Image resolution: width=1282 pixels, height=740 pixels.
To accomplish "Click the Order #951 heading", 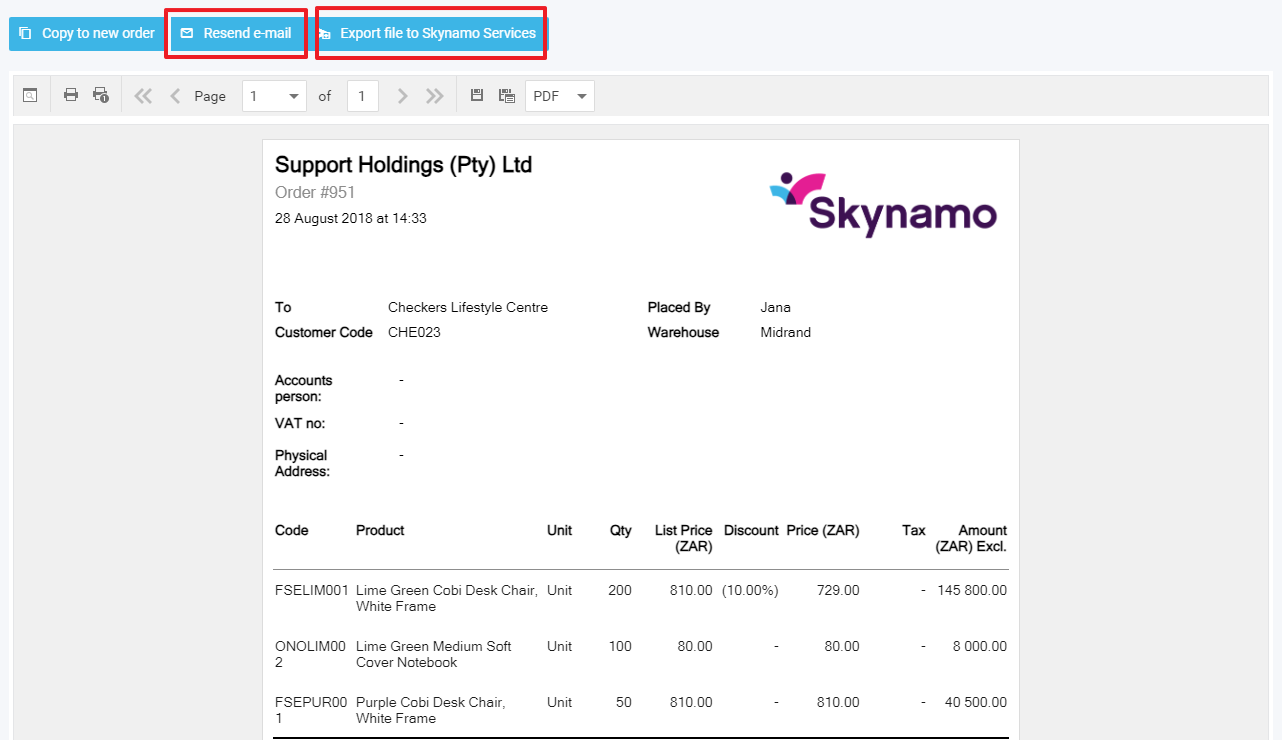I will click(x=315, y=192).
